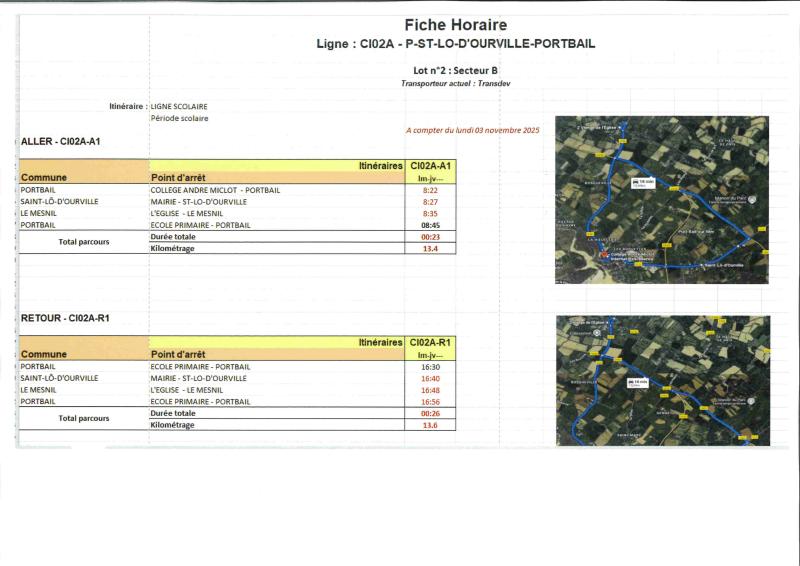Click the ALLER route satellite map

coord(662,200)
